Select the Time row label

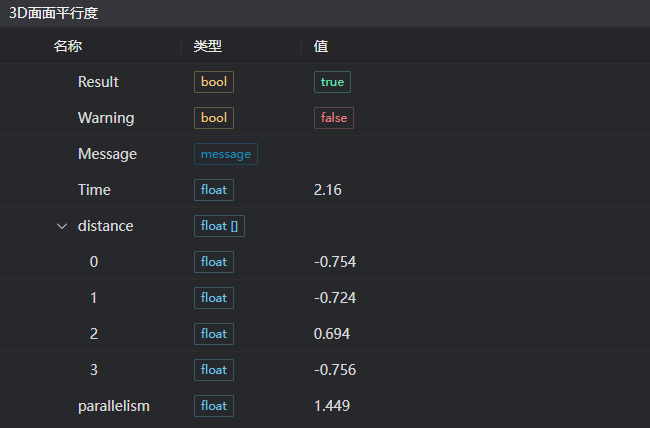pyautogui.click(x=94, y=190)
